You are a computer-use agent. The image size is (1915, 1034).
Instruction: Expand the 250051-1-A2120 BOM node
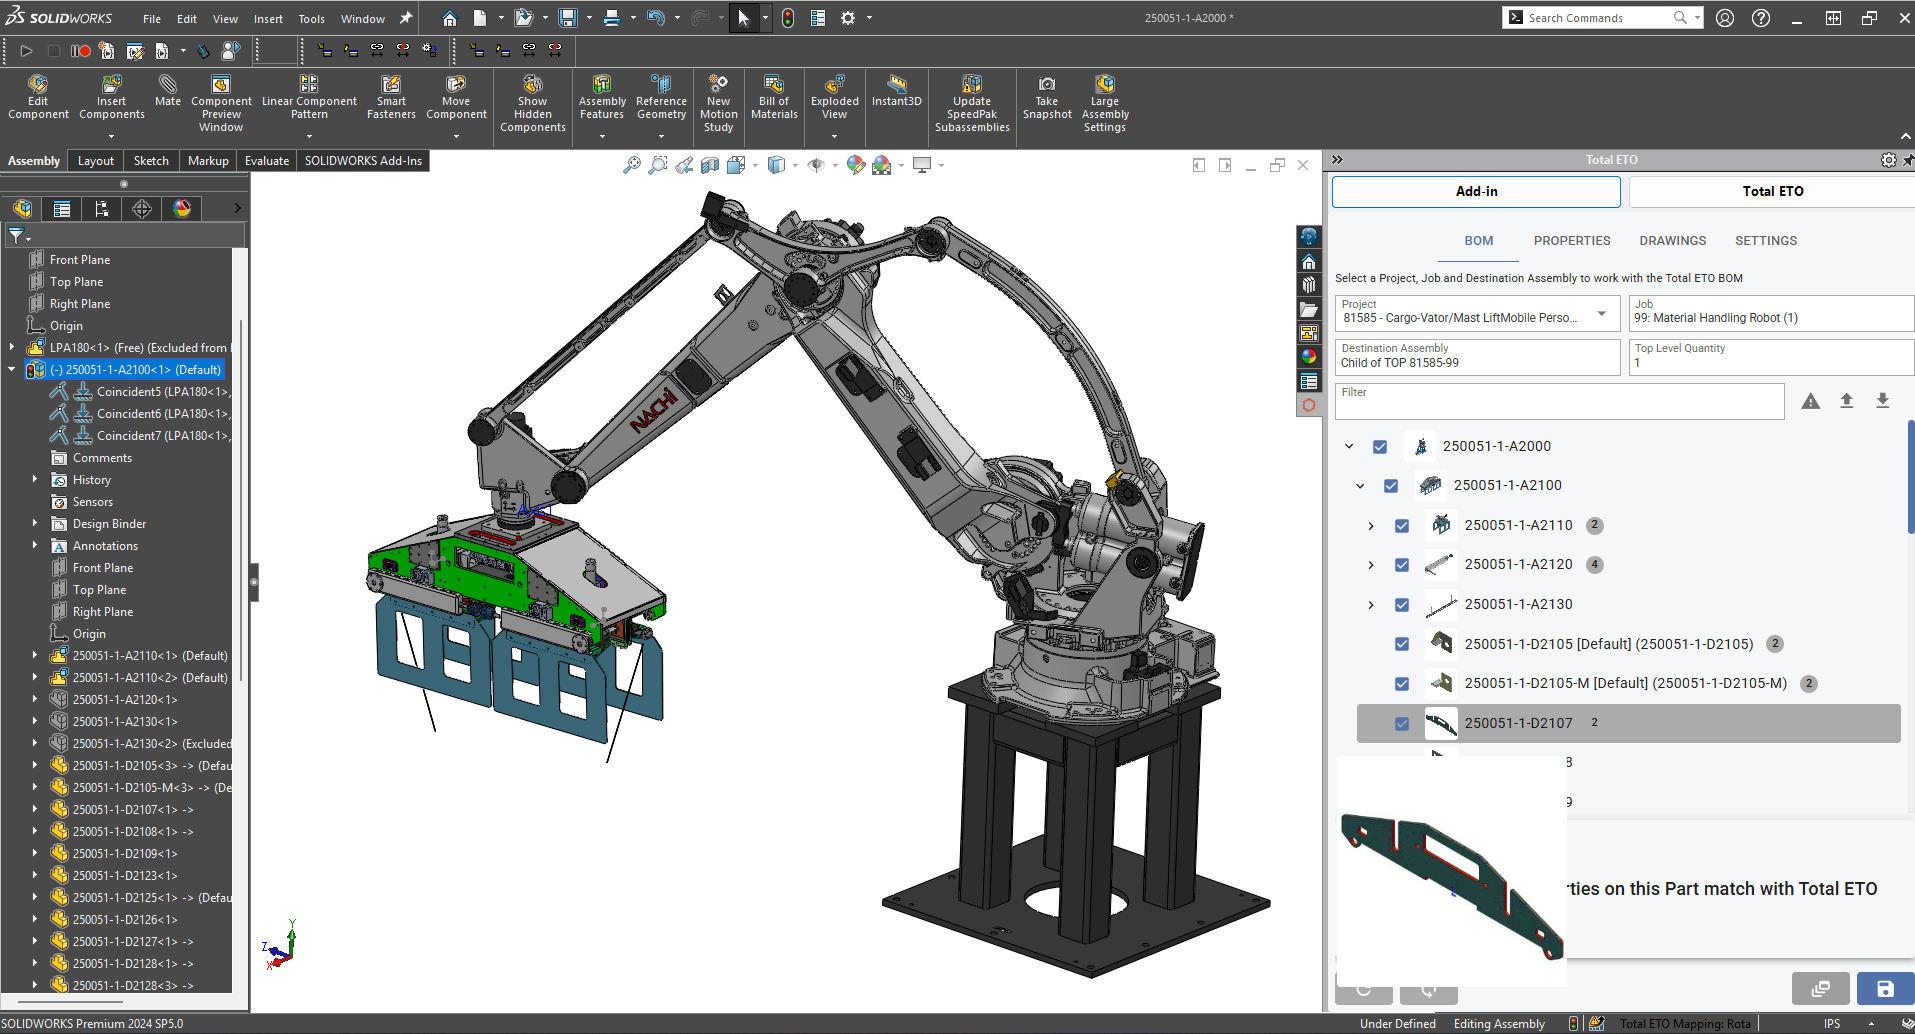click(x=1370, y=564)
